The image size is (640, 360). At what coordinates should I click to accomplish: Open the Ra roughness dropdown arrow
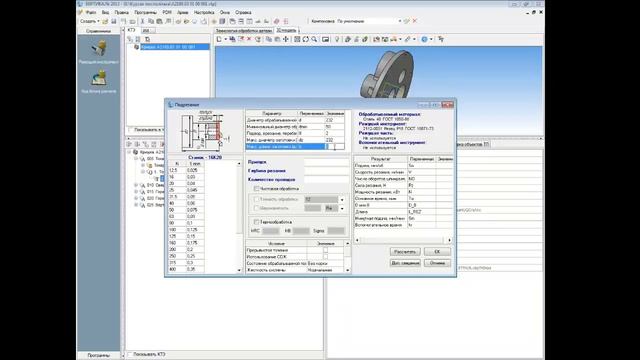click(342, 208)
